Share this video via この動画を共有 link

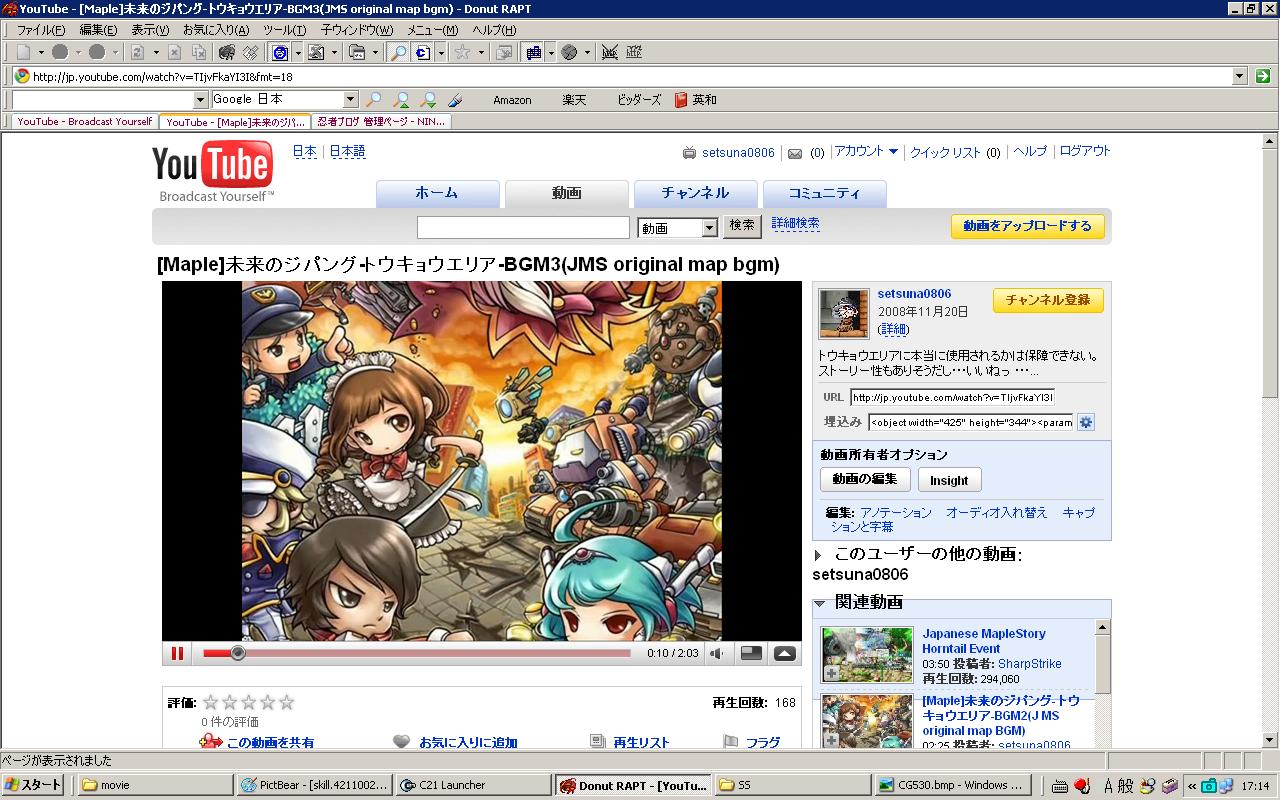[270, 742]
